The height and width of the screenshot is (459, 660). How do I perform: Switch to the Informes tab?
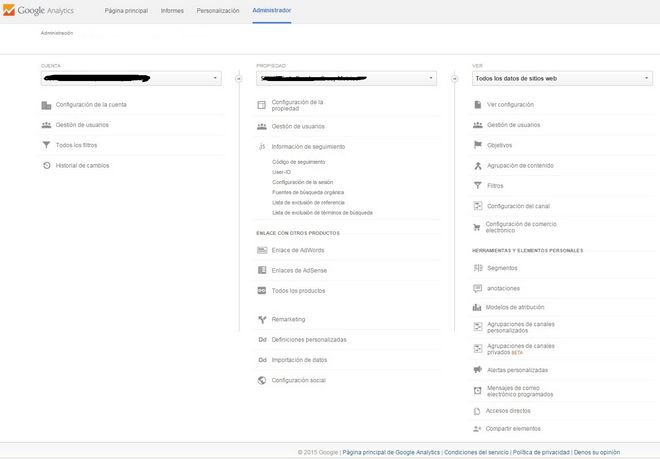[172, 10]
